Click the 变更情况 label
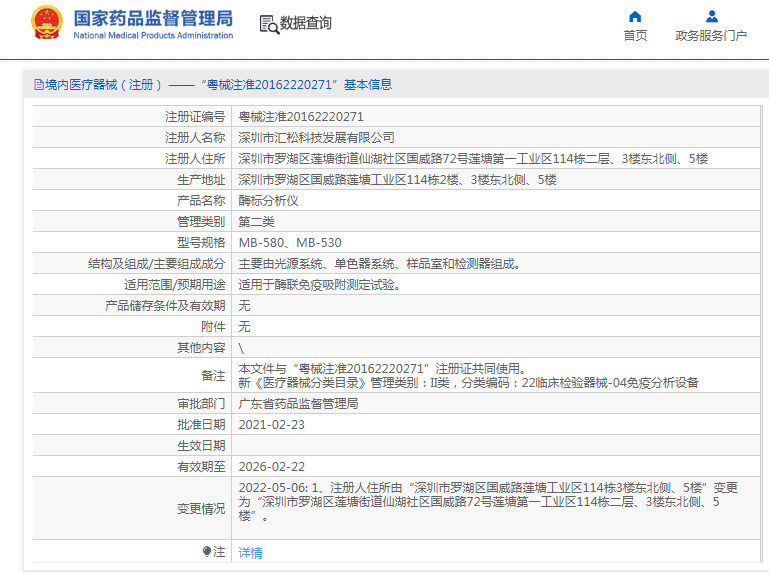Viewport: 769px width, 573px height. (x=201, y=509)
